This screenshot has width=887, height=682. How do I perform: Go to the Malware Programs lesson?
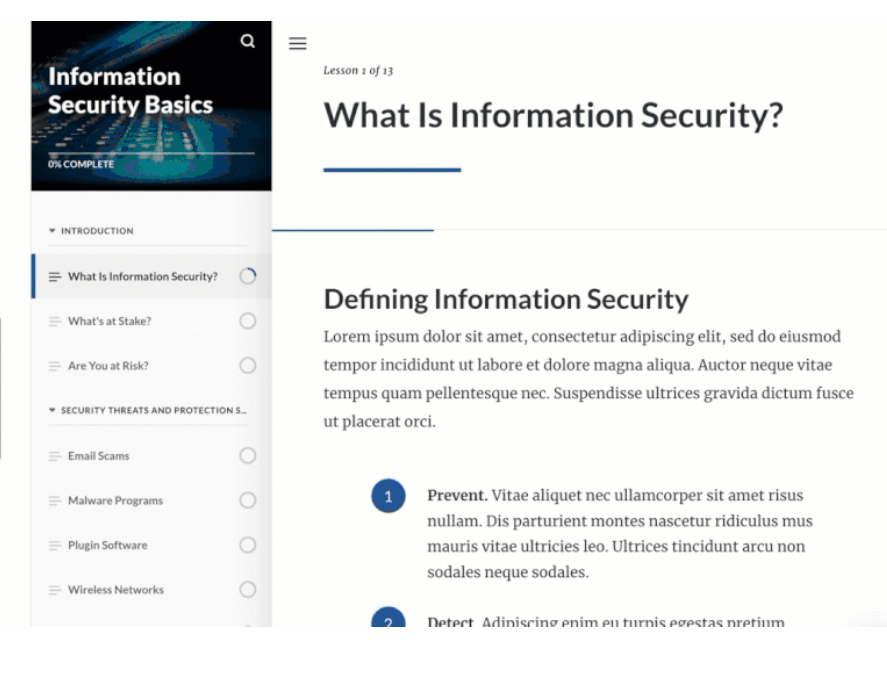pos(152,500)
